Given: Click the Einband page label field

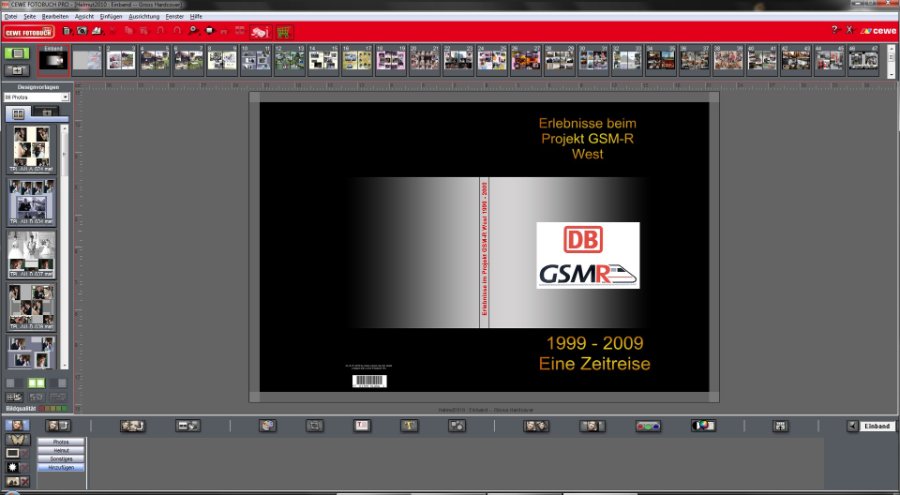Looking at the screenshot, I should (x=877, y=426).
